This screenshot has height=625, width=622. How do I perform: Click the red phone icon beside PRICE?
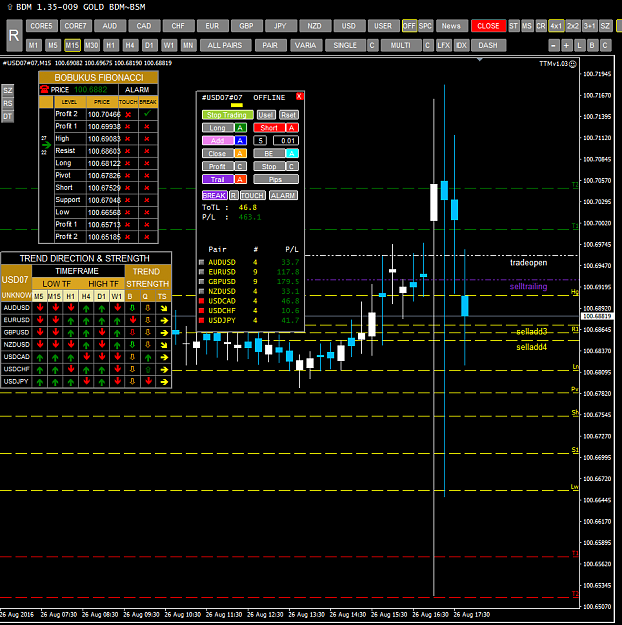click(x=45, y=90)
